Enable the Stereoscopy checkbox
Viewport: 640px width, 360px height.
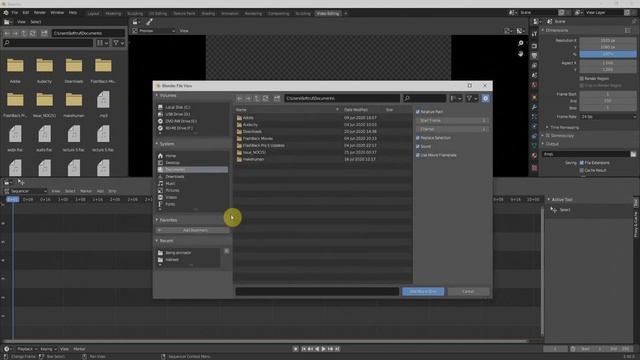(548, 136)
